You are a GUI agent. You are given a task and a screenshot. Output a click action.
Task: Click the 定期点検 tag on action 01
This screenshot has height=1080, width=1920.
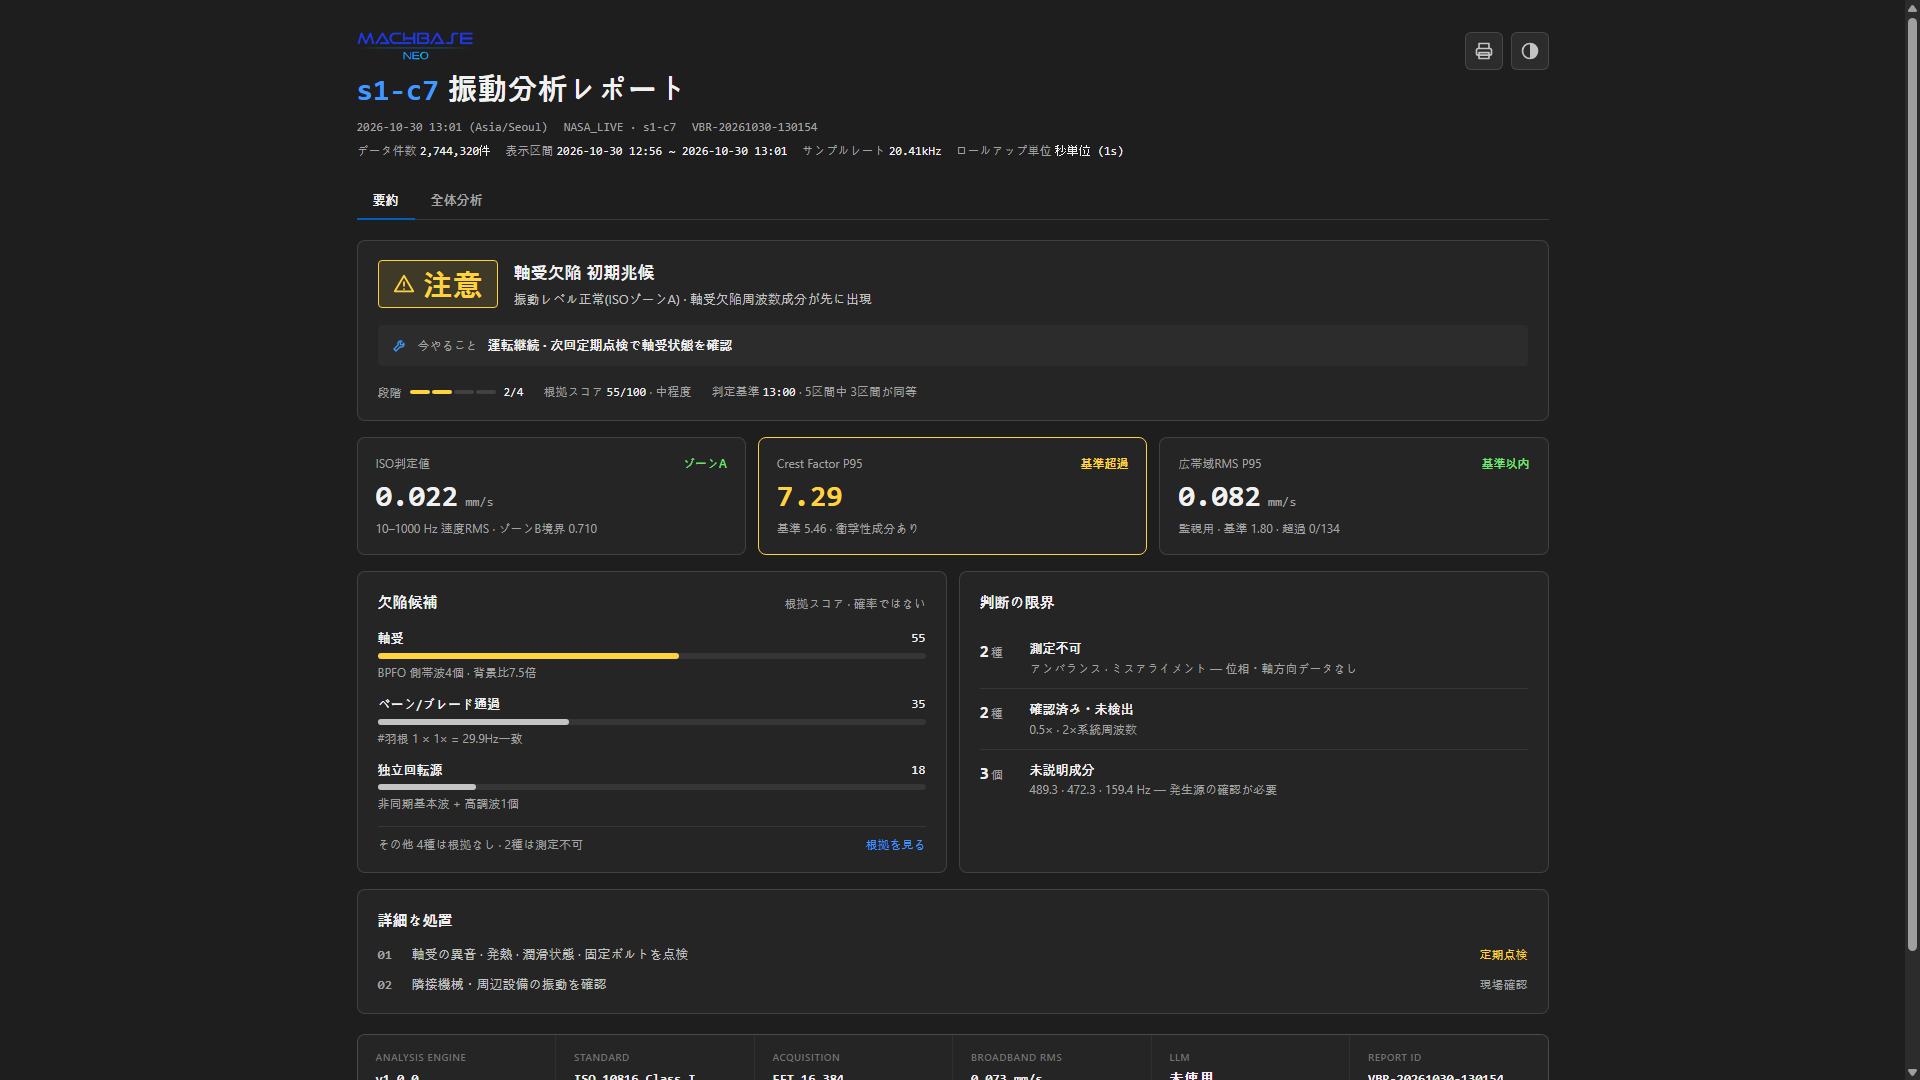1503,955
